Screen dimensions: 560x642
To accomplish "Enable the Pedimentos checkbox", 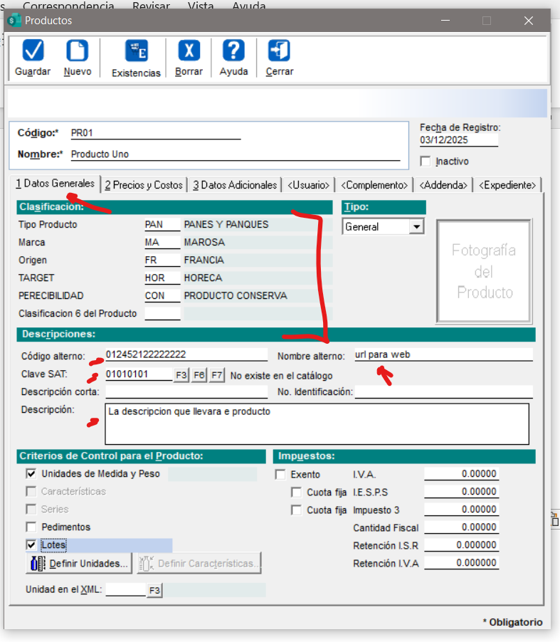I will pos(31,527).
